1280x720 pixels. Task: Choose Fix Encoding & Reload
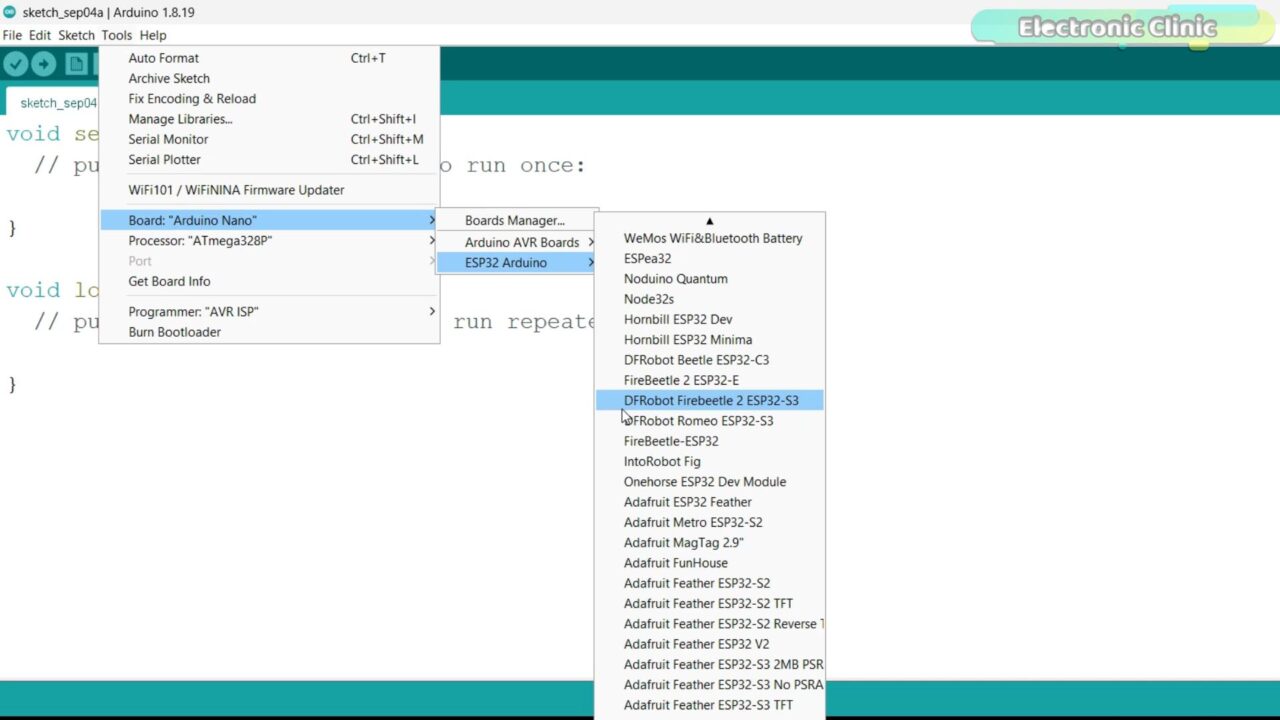pyautogui.click(x=269, y=98)
